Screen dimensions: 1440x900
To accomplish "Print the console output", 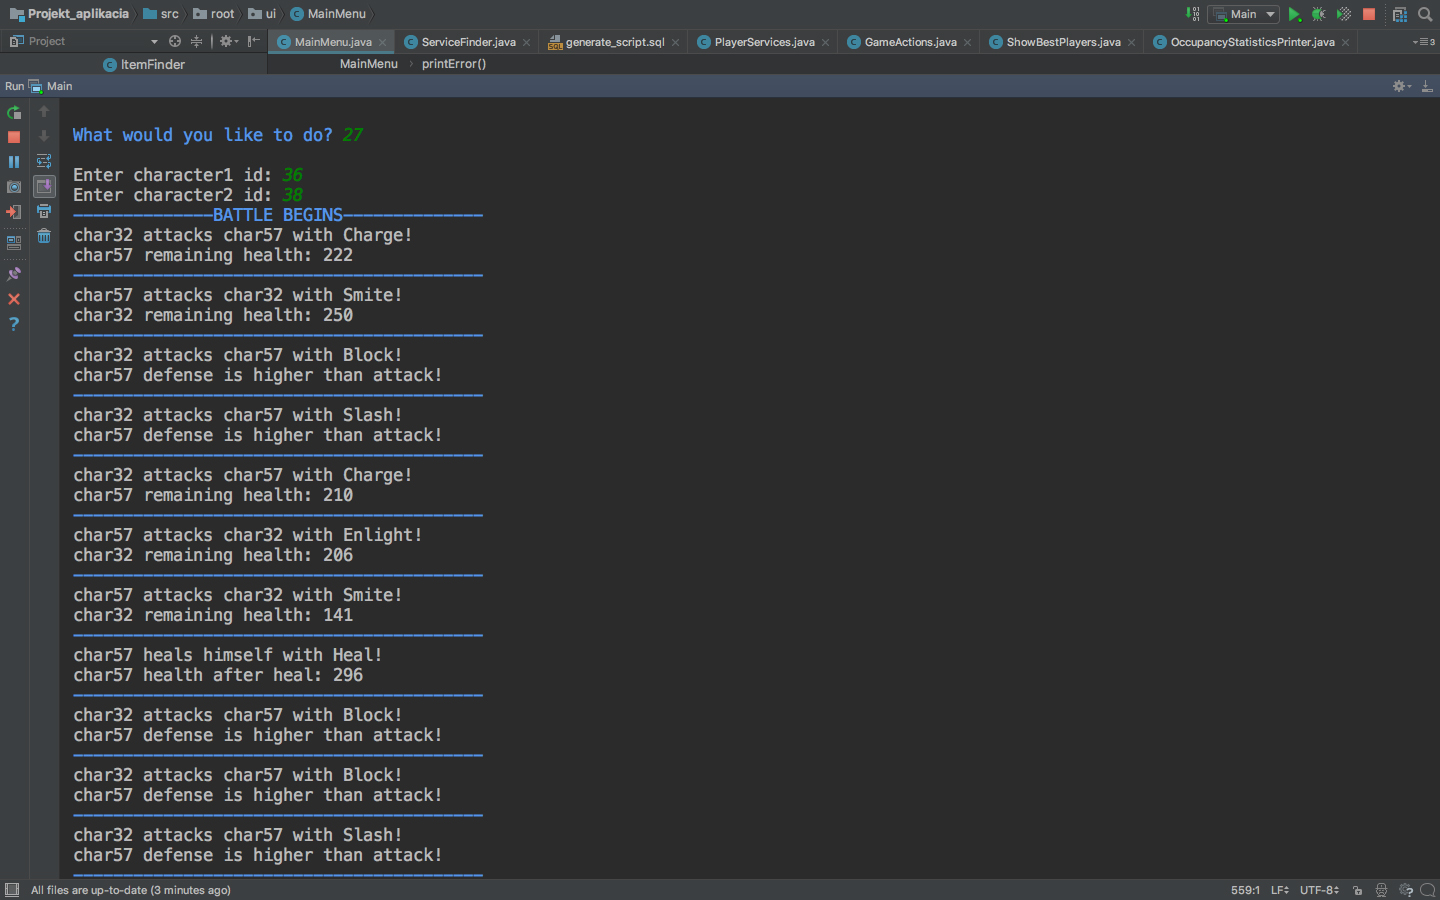I will click(x=44, y=211).
